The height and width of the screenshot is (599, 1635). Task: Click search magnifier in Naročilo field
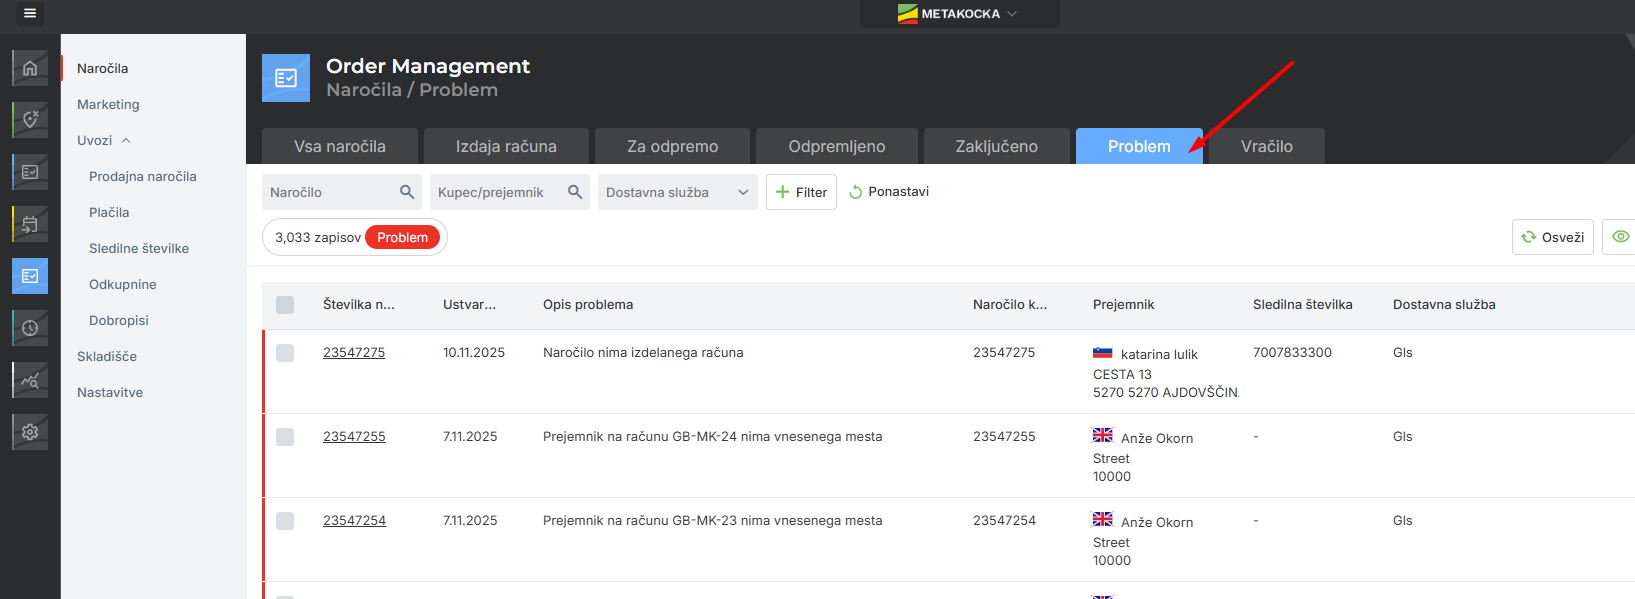coord(407,192)
